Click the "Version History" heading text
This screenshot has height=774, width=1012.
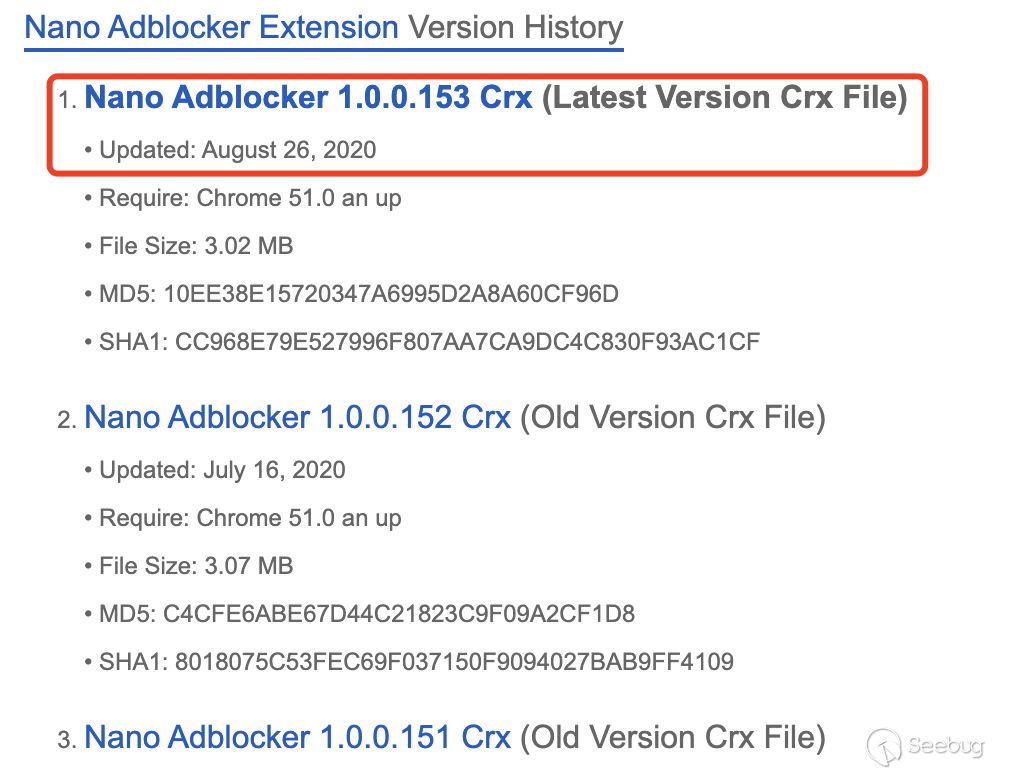click(514, 27)
